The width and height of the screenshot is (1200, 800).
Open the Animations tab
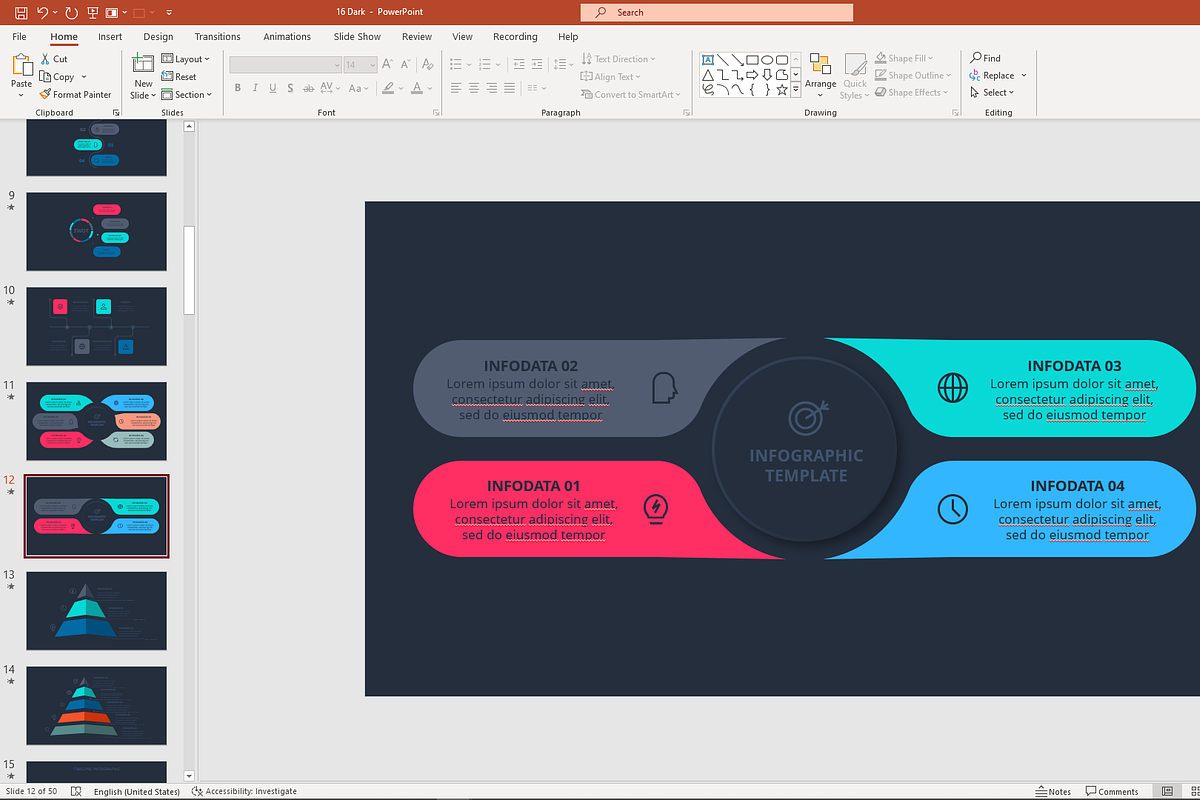(287, 37)
